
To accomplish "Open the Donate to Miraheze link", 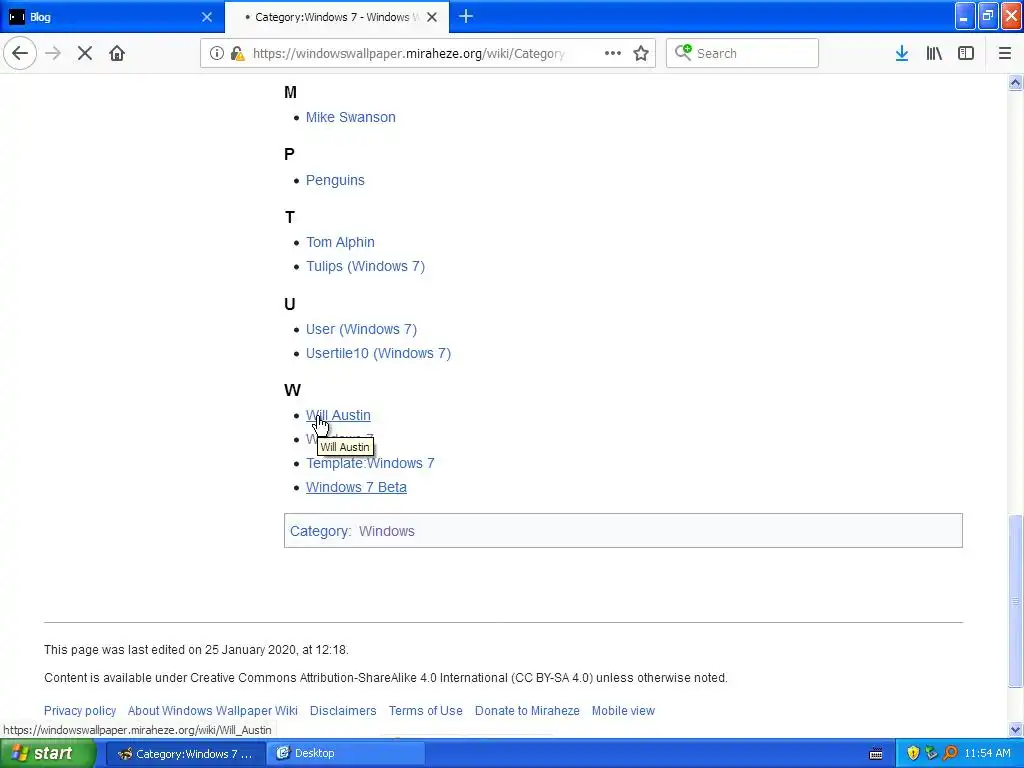I will [x=527, y=711].
